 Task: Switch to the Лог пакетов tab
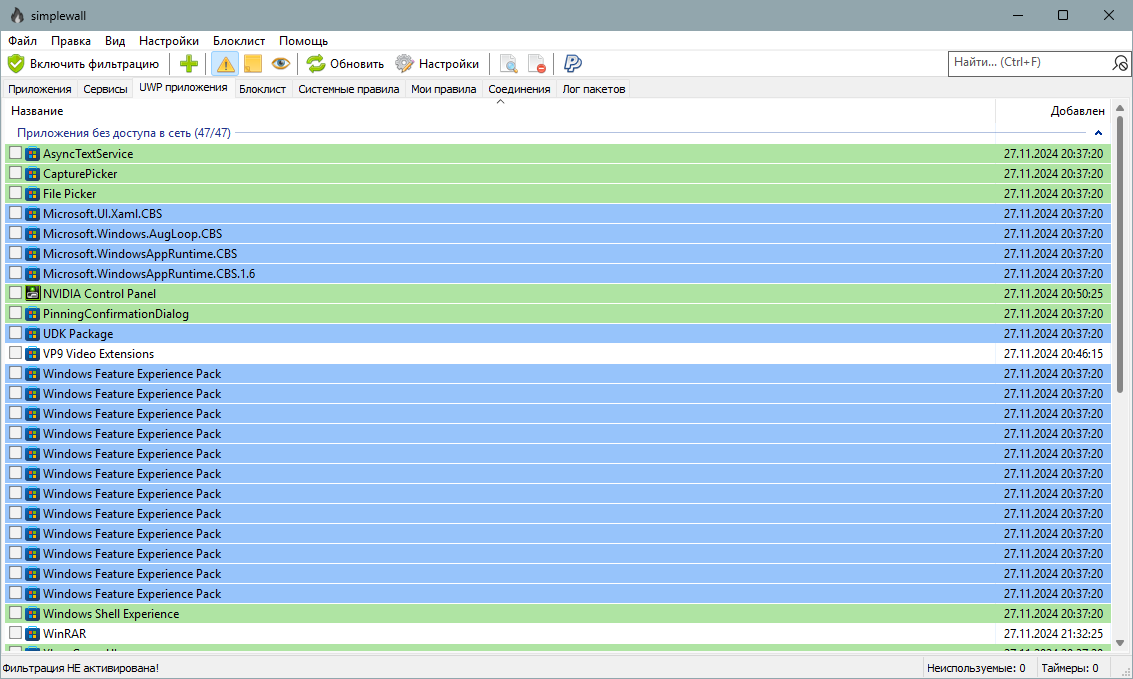594,89
